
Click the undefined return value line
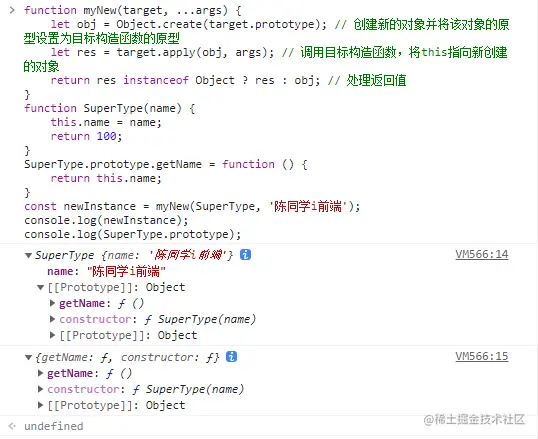(x=54, y=426)
